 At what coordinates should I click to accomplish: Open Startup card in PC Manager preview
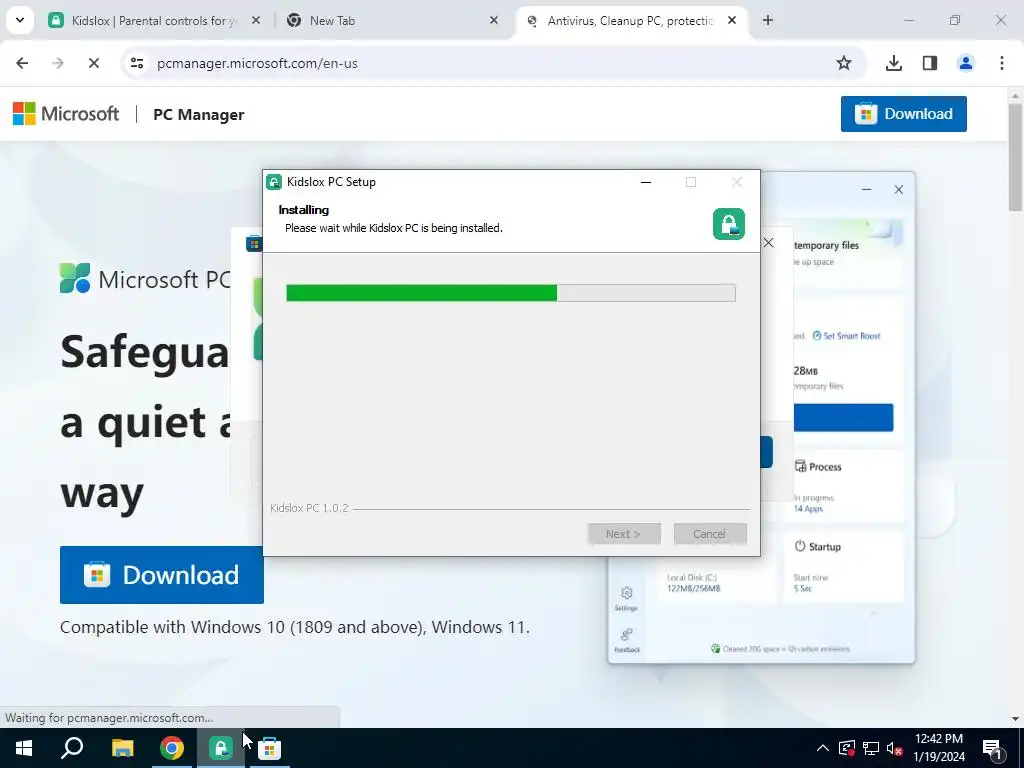(x=843, y=566)
